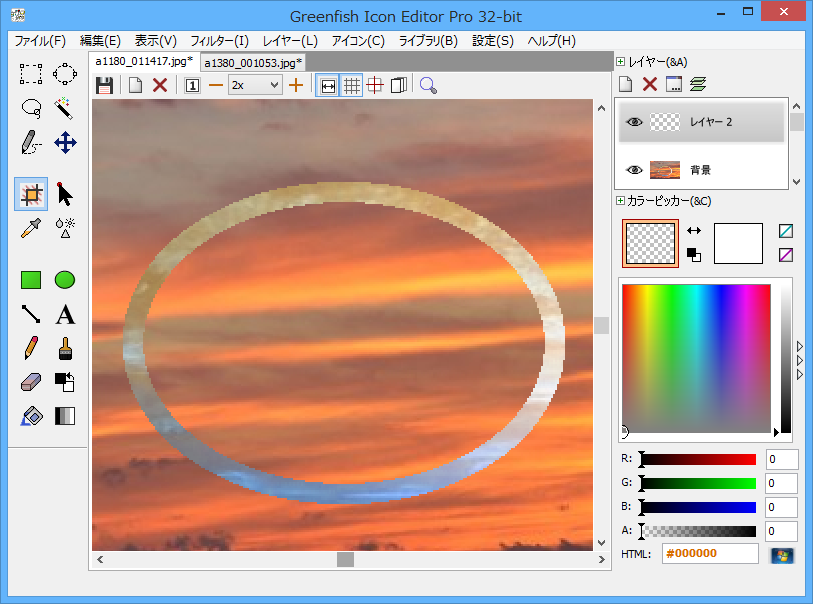
Task: Select the Eyedropper tool
Action: tap(31, 229)
